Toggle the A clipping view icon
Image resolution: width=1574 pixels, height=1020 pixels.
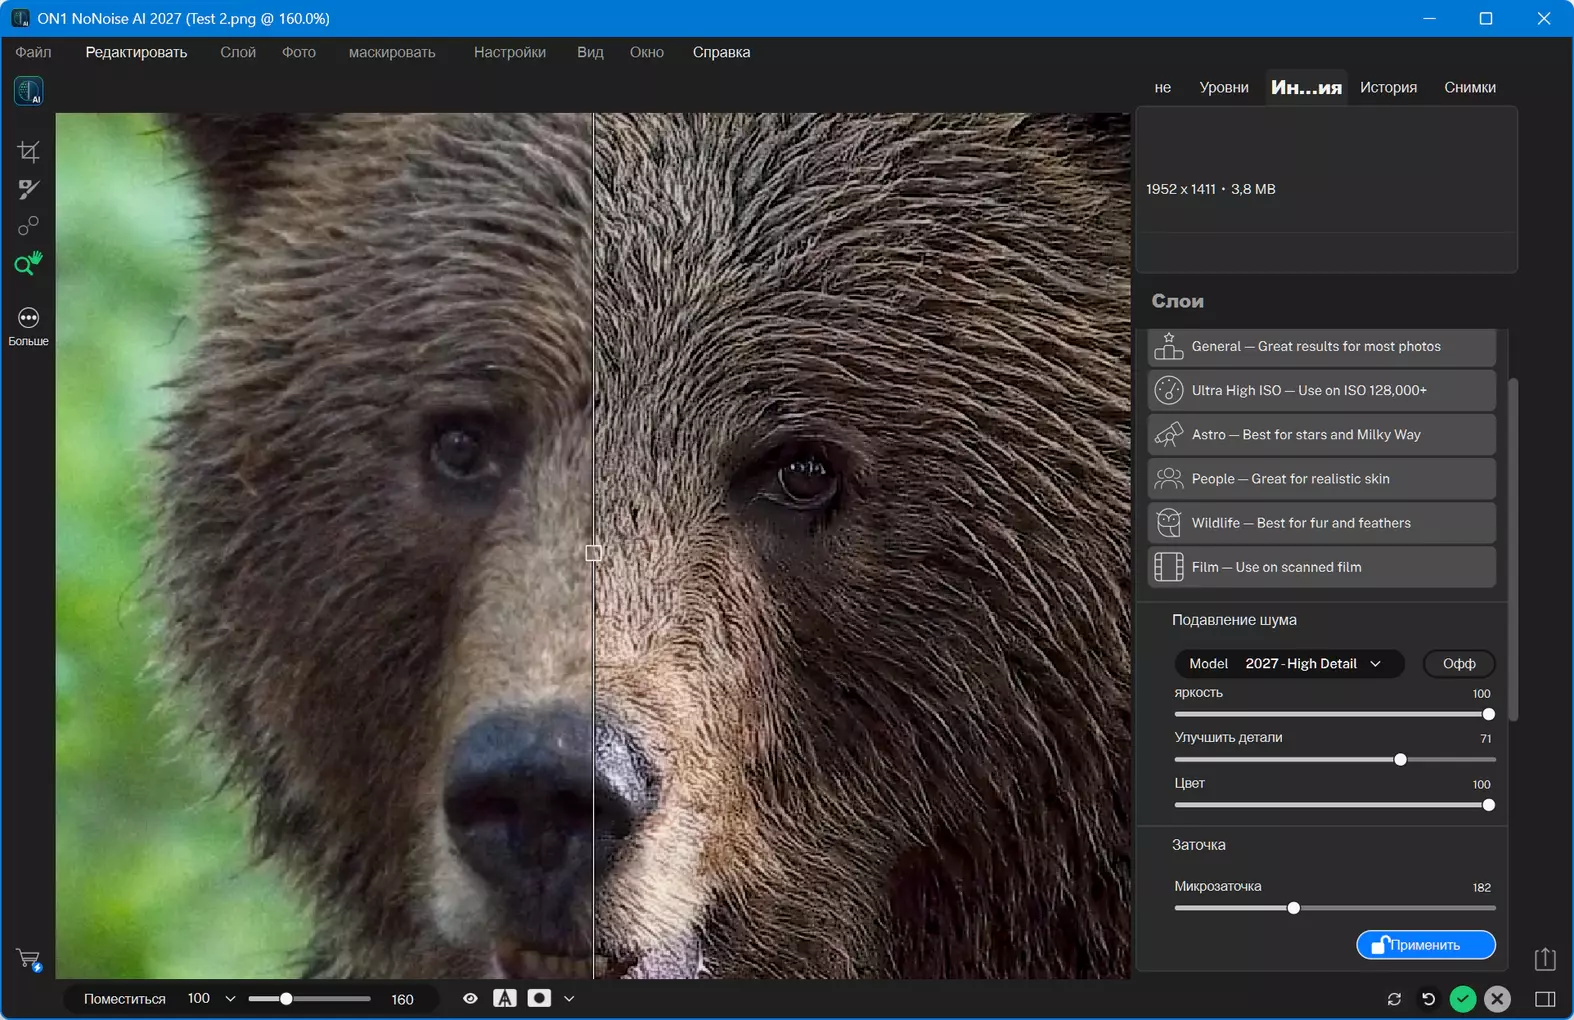[x=505, y=998]
